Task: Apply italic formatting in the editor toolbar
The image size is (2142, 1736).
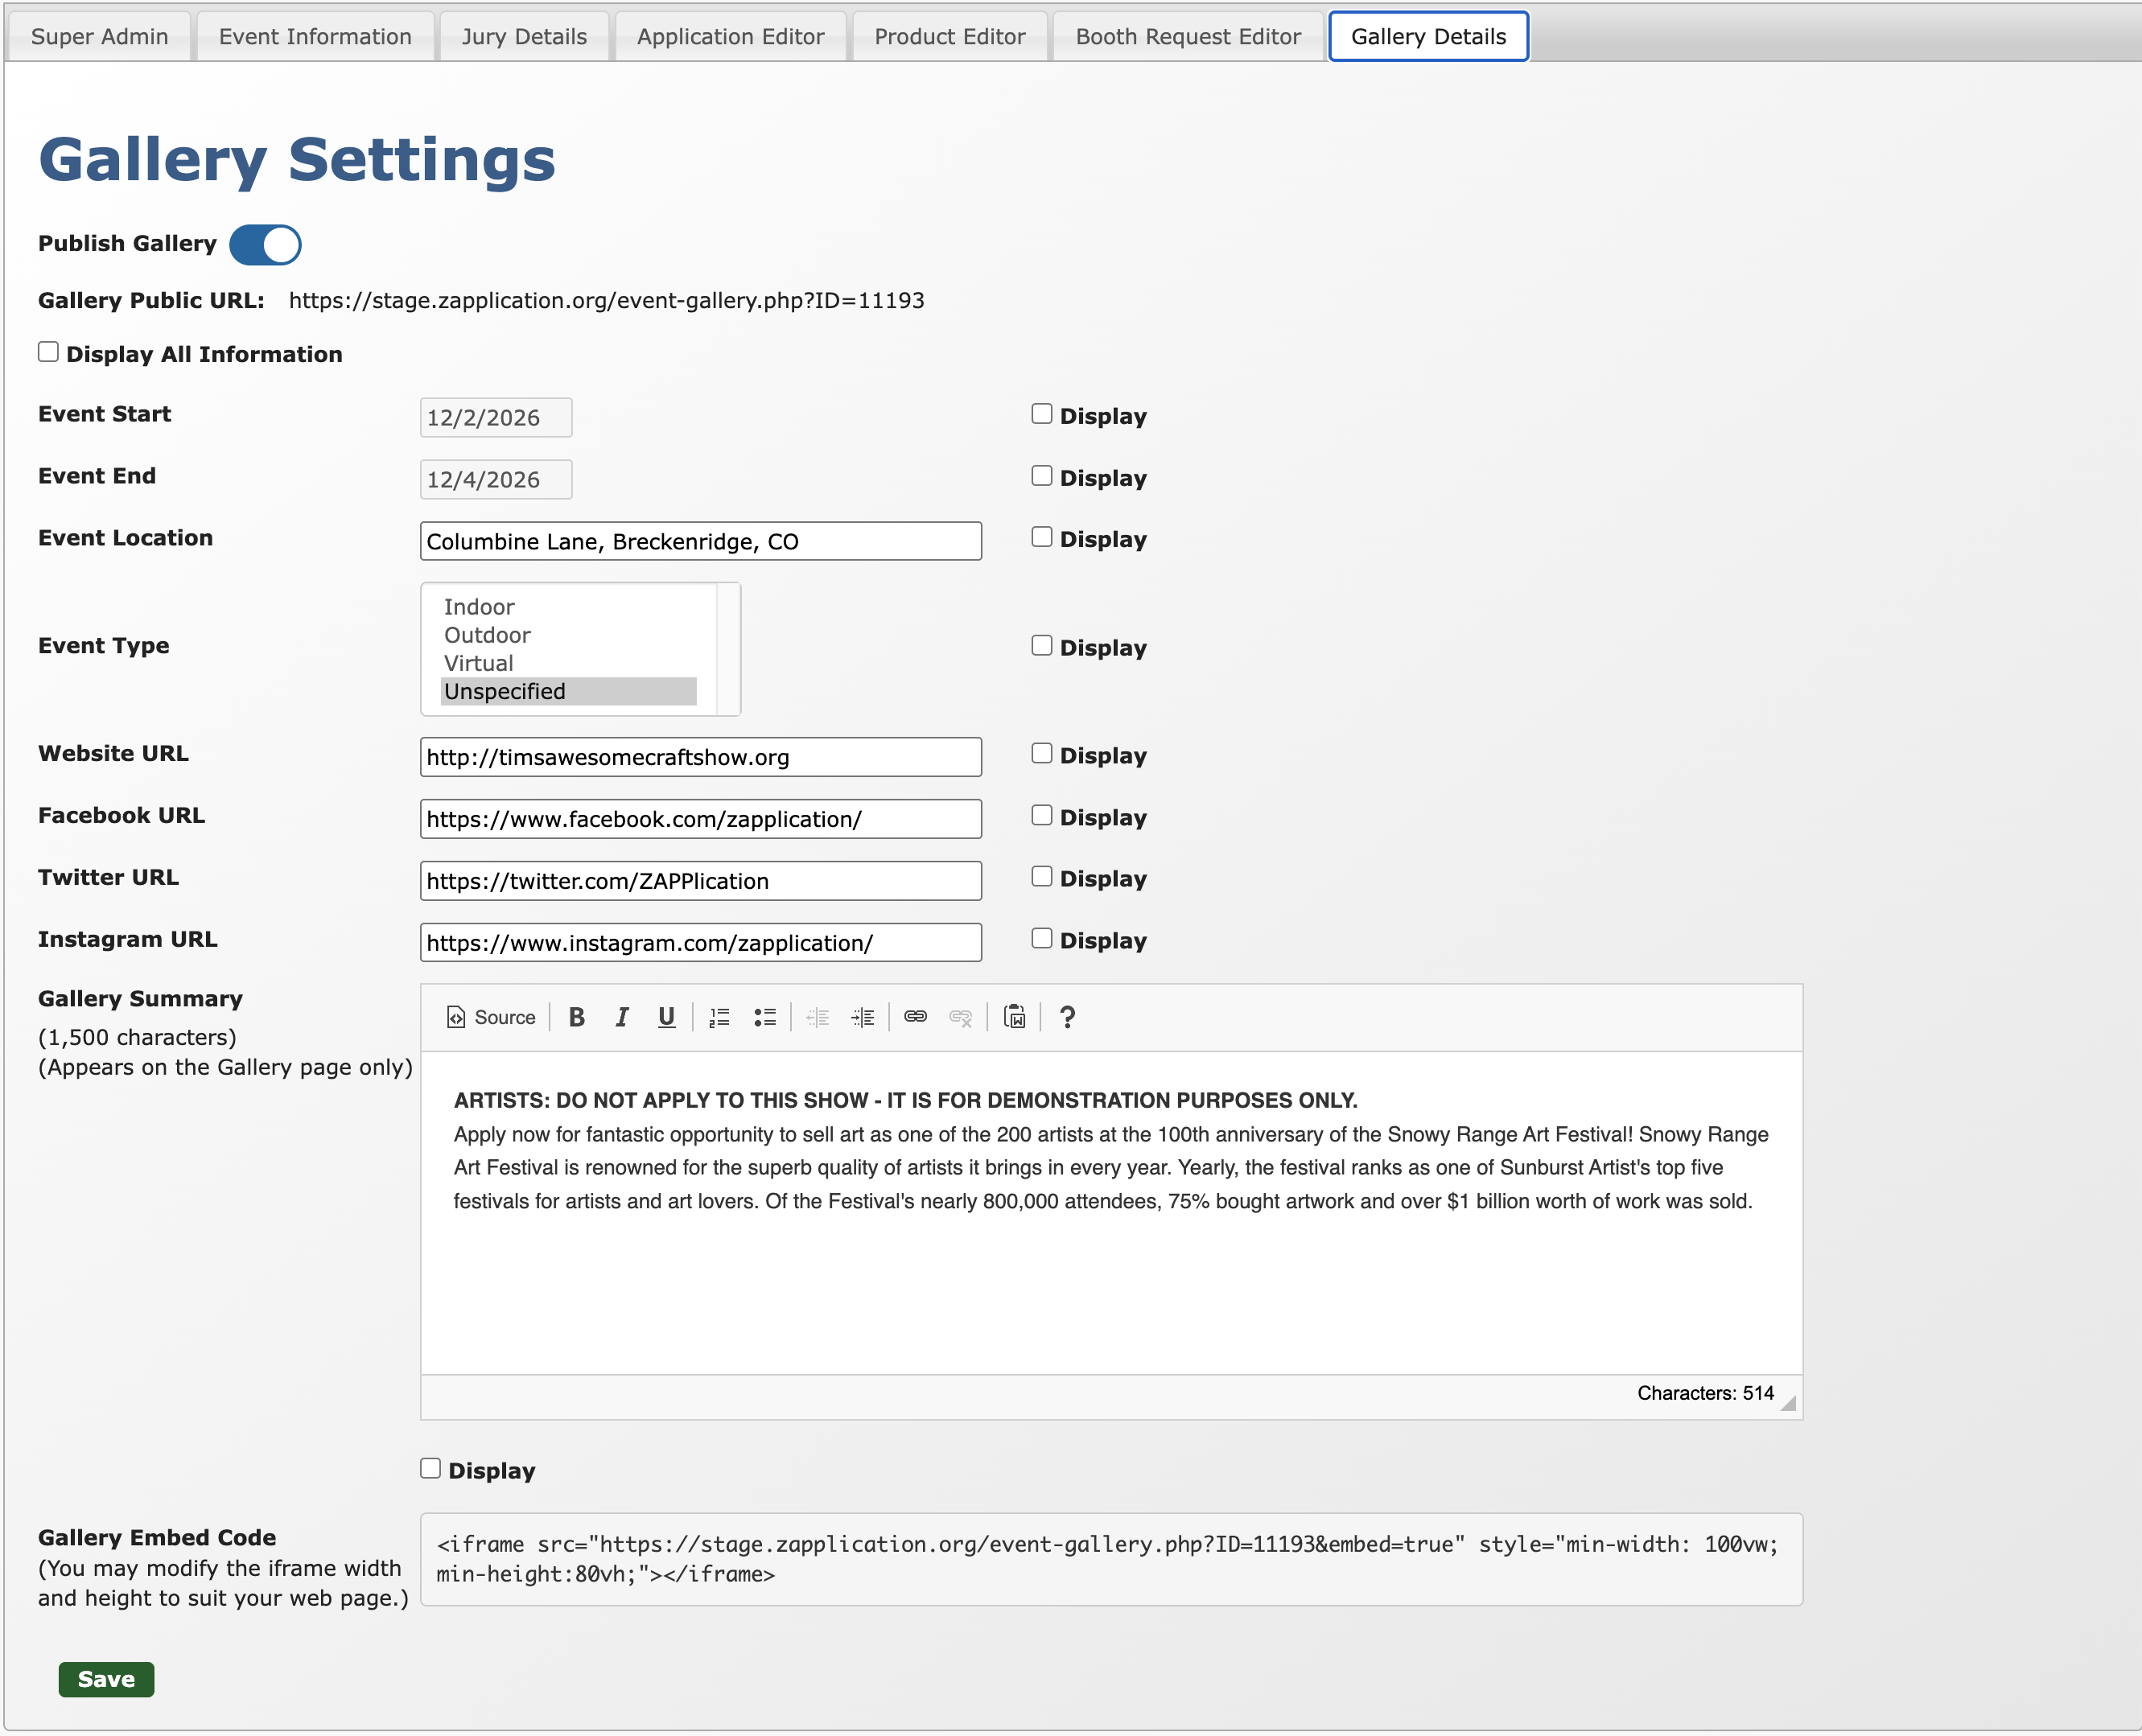Action: click(x=622, y=1018)
